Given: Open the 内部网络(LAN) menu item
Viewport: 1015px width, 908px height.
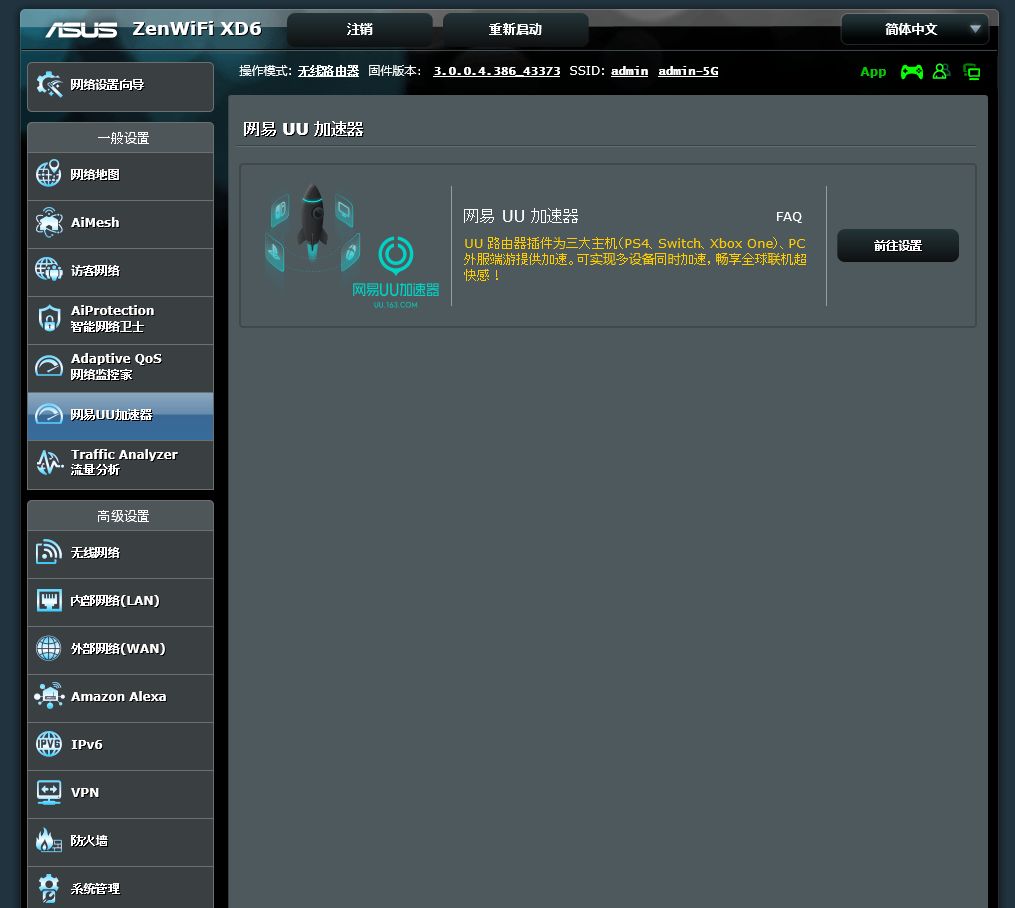Looking at the screenshot, I should (120, 602).
